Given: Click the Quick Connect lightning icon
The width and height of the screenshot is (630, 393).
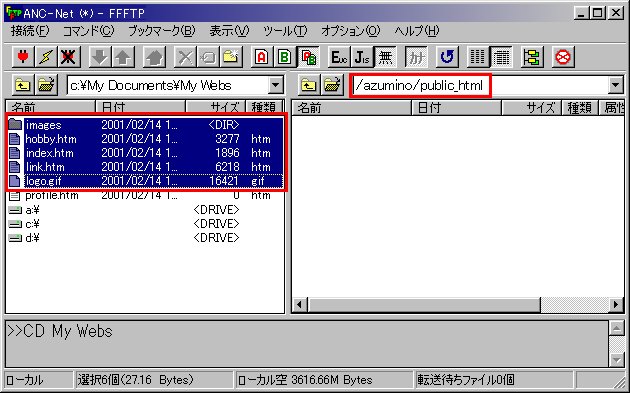Looking at the screenshot, I should 45,57.
